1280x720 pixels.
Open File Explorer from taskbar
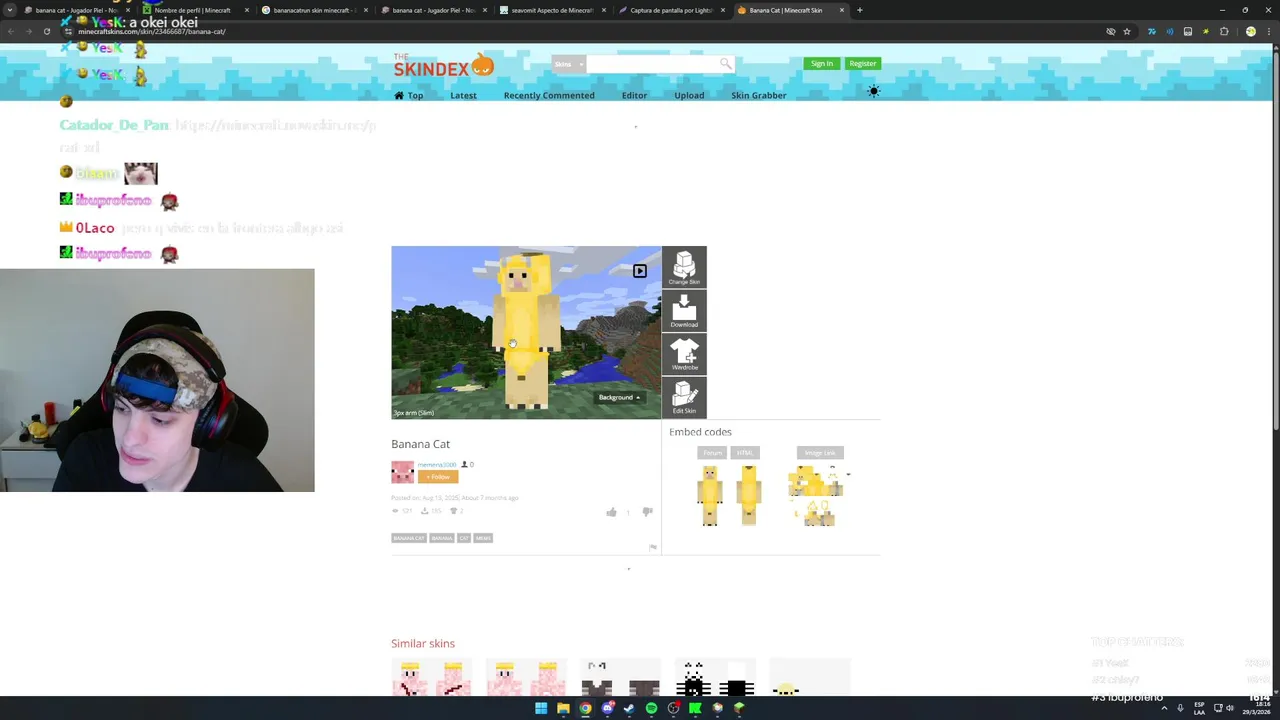pos(563,708)
